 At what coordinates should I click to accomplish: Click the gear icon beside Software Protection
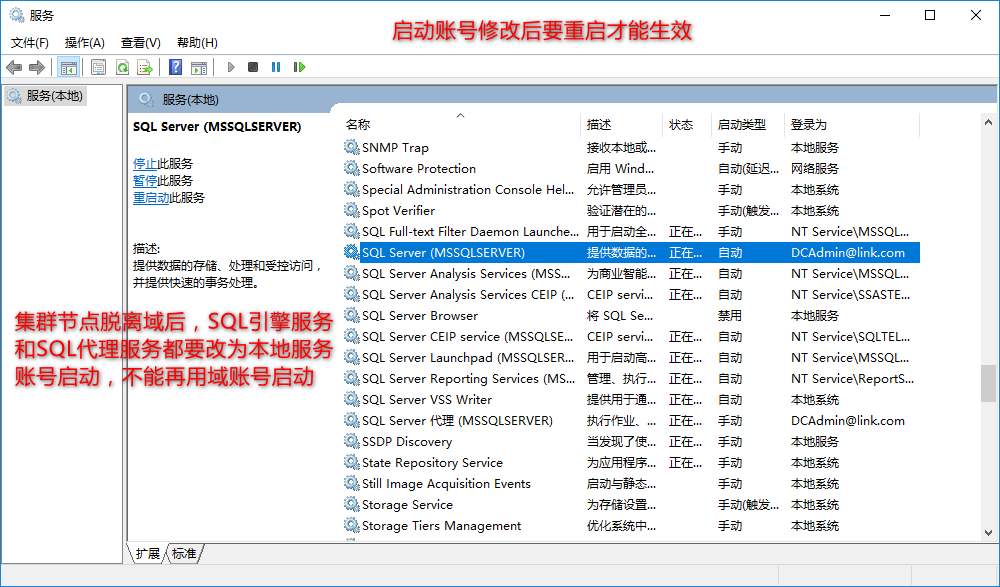click(351, 168)
